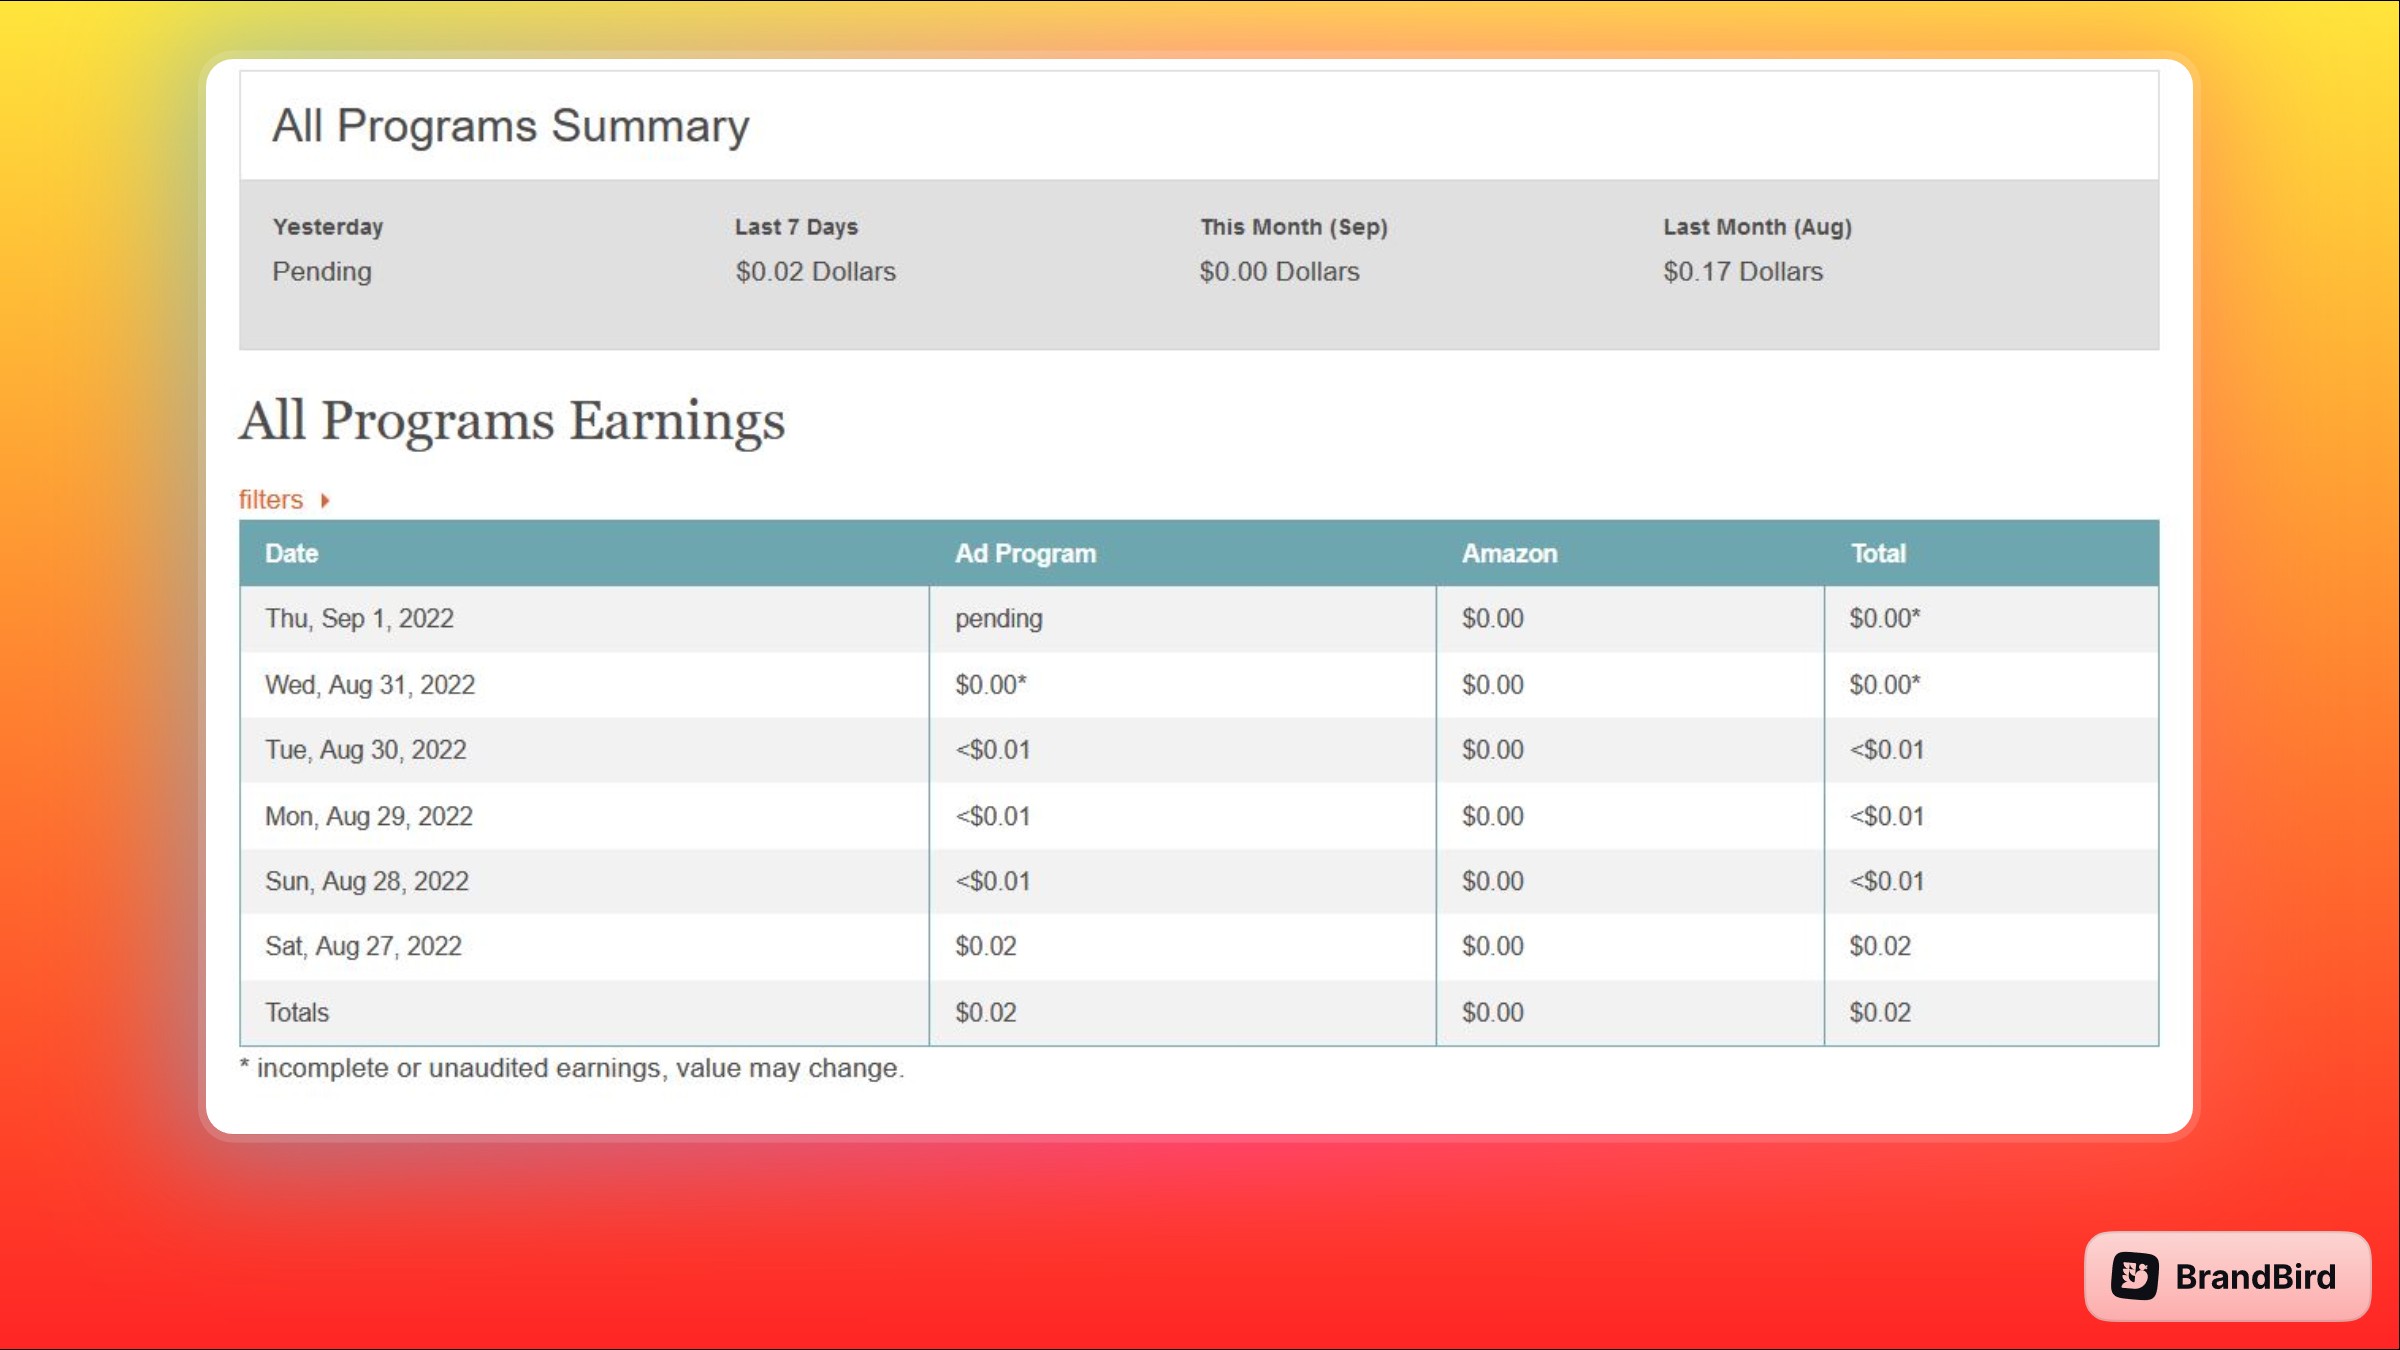Click the Amazon column header
Viewport: 2400px width, 1350px height.
pyautogui.click(x=1509, y=553)
